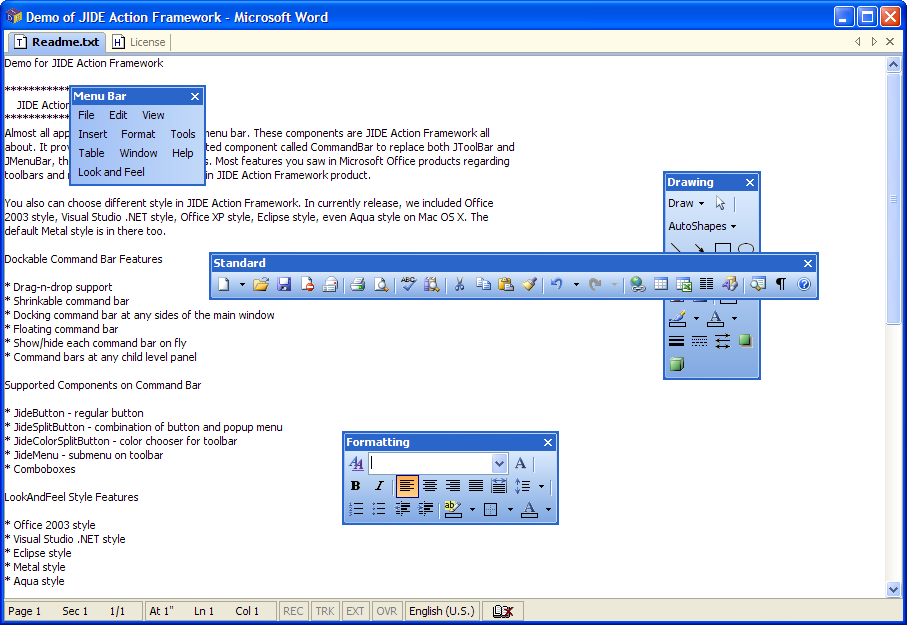
Task: Open the Draw menu in Drawing toolbar
Action: tap(686, 203)
